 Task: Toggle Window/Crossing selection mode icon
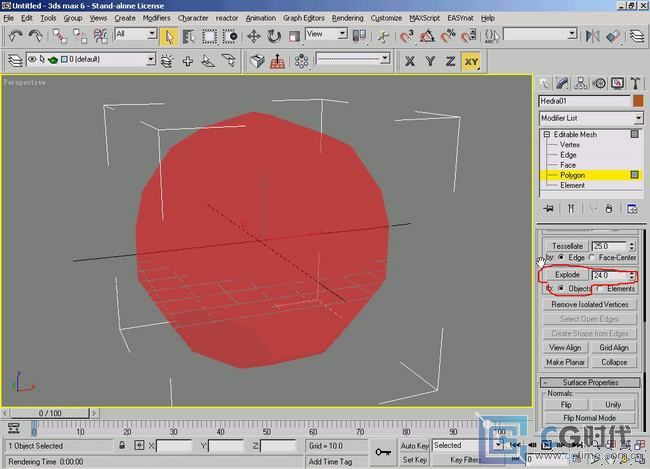tap(230, 36)
